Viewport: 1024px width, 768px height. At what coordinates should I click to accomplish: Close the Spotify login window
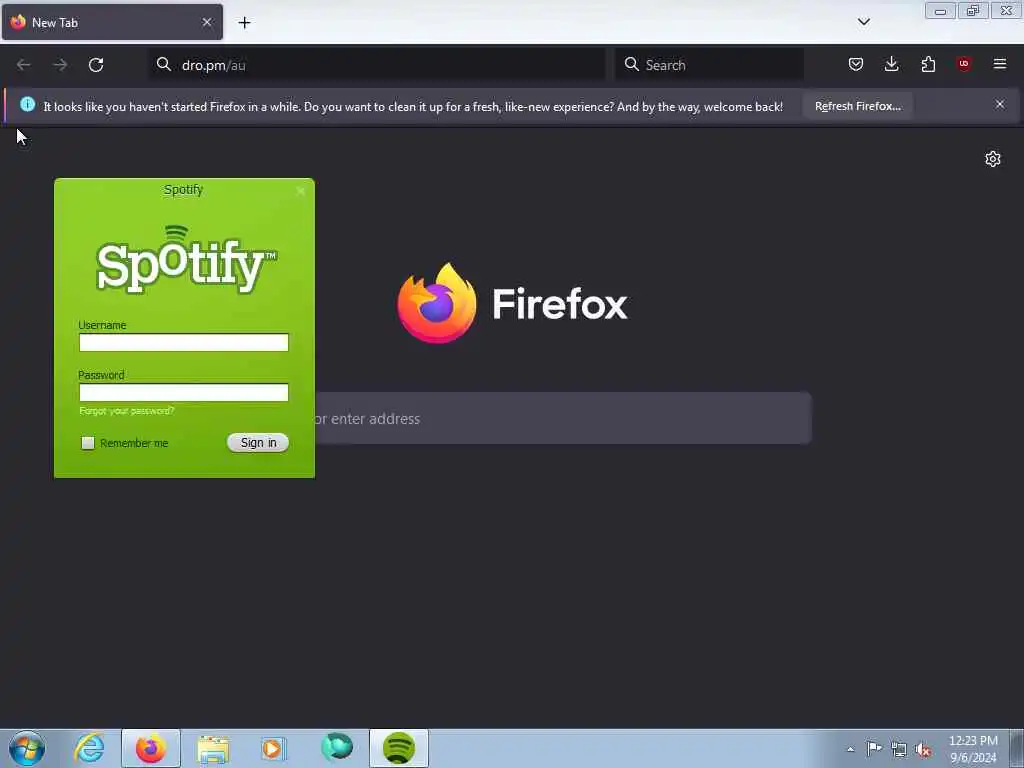click(300, 191)
